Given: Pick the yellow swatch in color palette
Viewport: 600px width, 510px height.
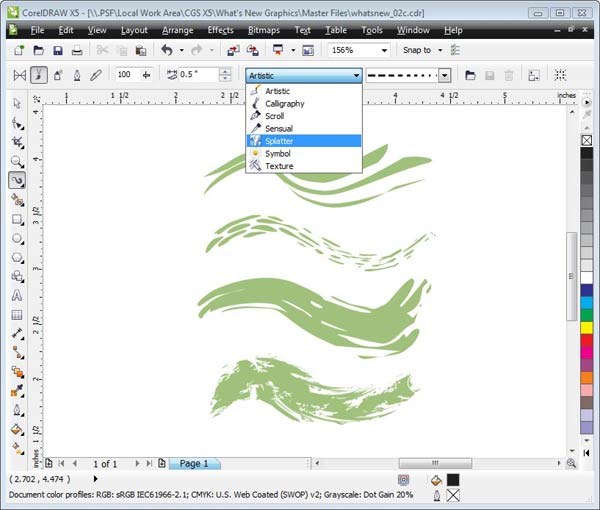Looking at the screenshot, I should [x=586, y=328].
